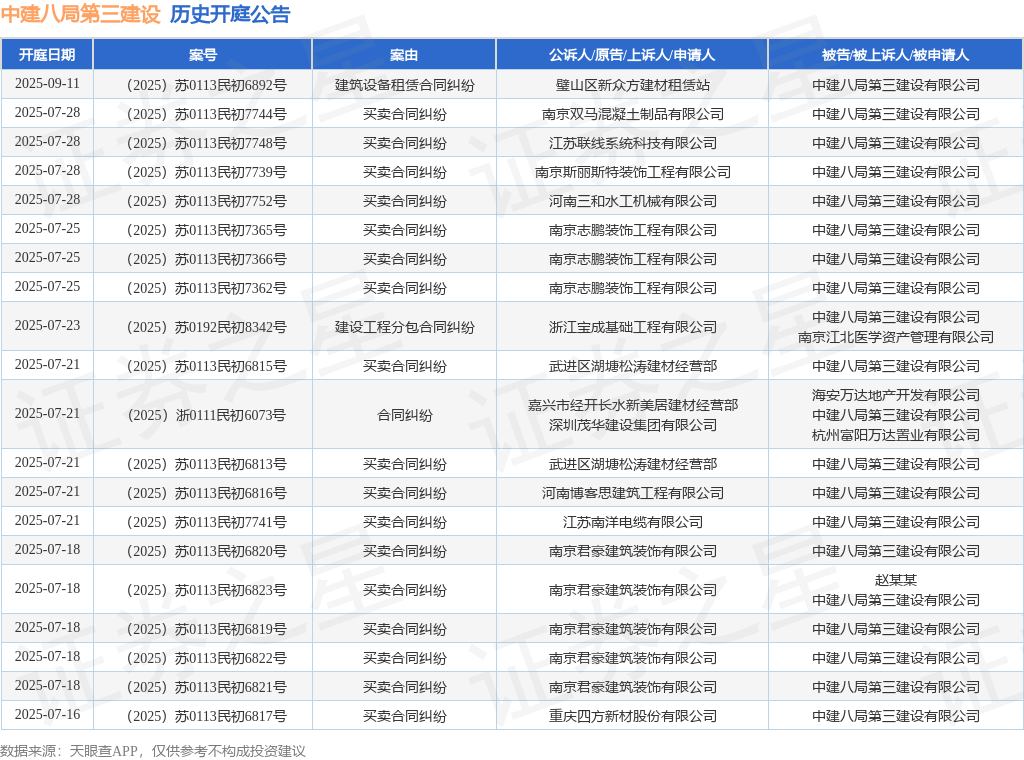Select case number 苏0113民初7365号
The image size is (1024, 760).
206,230
